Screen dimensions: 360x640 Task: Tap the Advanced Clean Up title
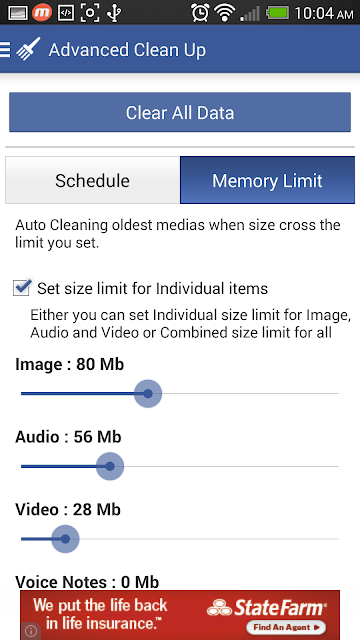(x=127, y=50)
